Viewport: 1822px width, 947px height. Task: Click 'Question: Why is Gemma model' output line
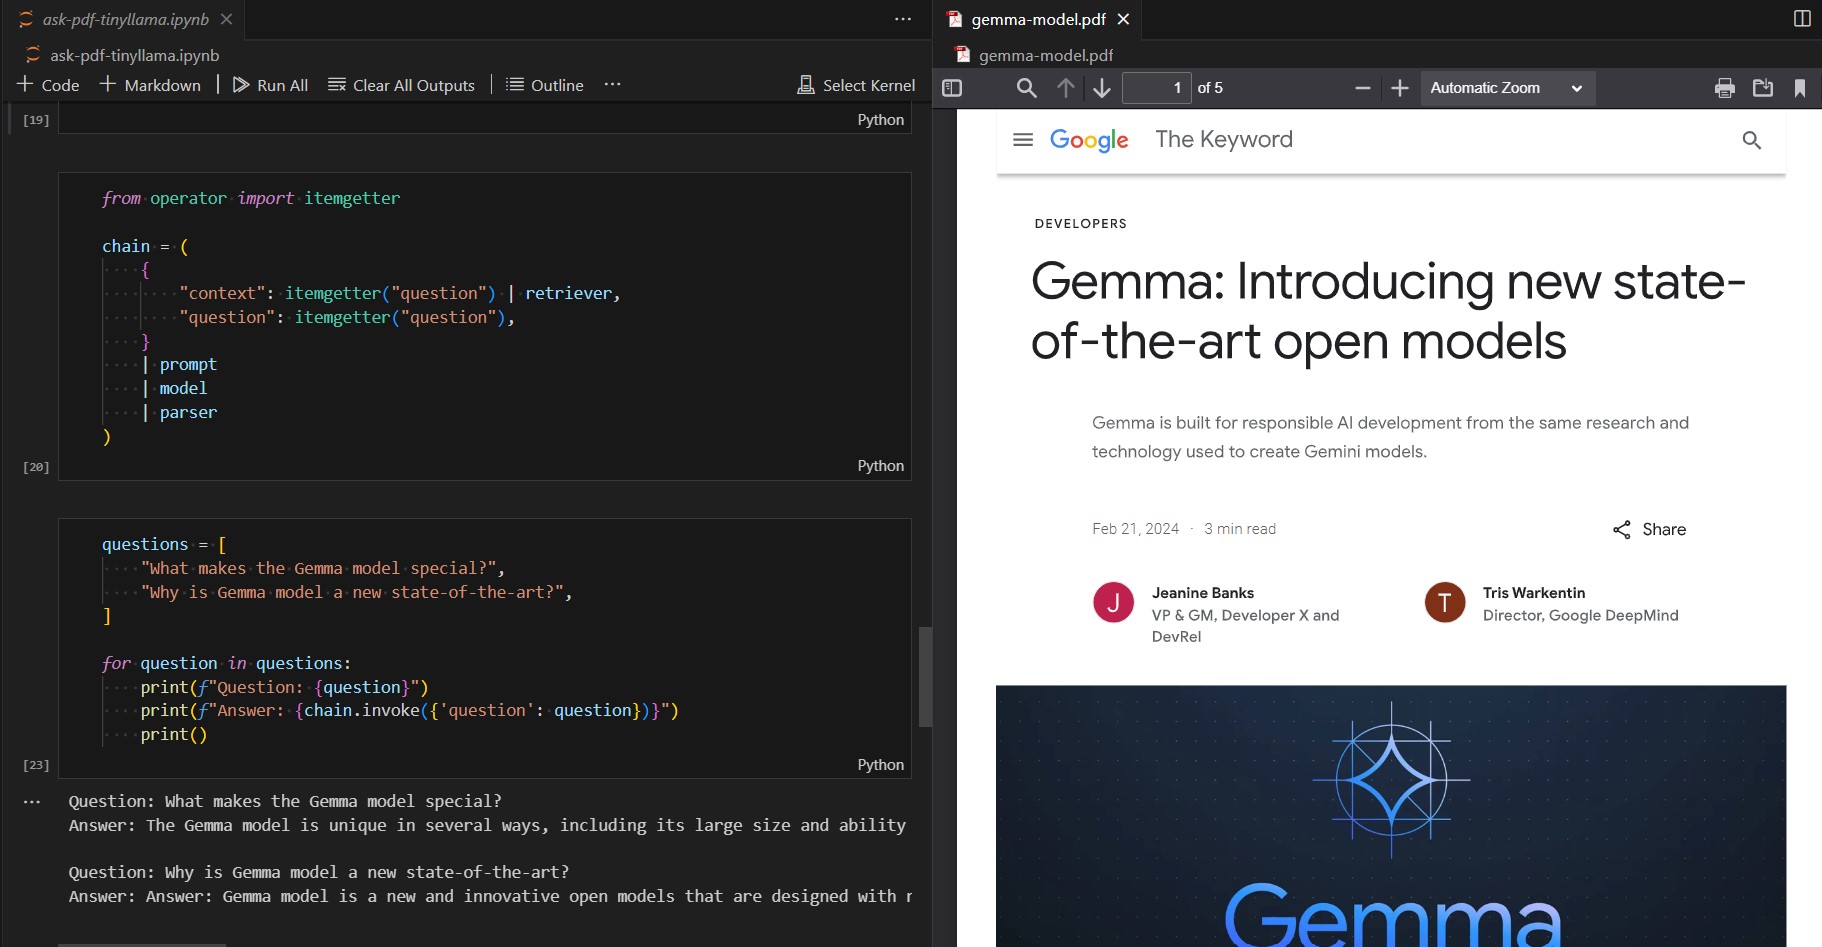click(x=318, y=872)
